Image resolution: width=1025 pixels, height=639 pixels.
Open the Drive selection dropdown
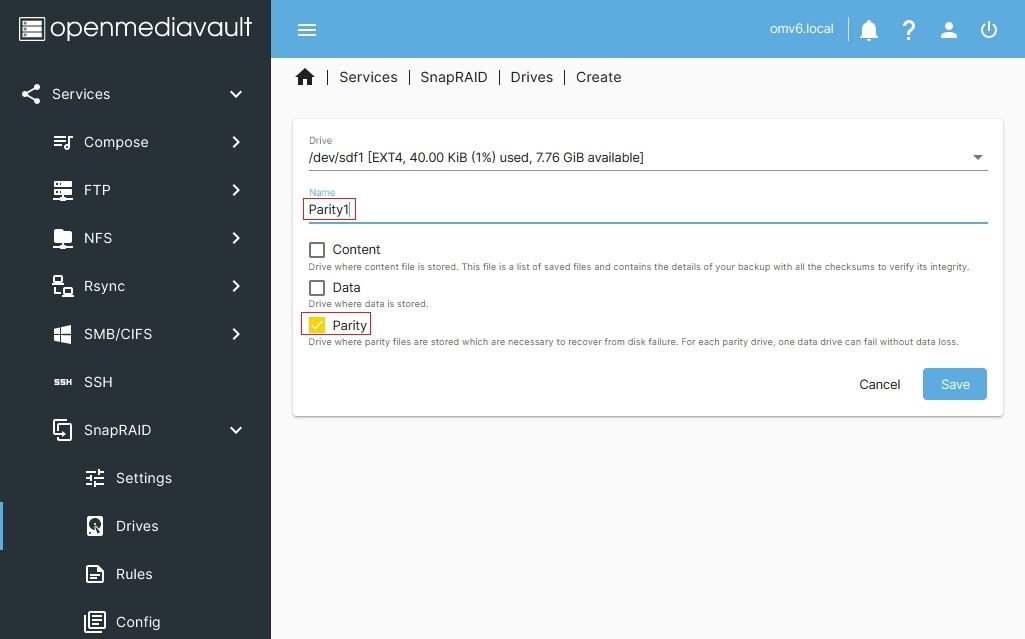pyautogui.click(x=978, y=157)
